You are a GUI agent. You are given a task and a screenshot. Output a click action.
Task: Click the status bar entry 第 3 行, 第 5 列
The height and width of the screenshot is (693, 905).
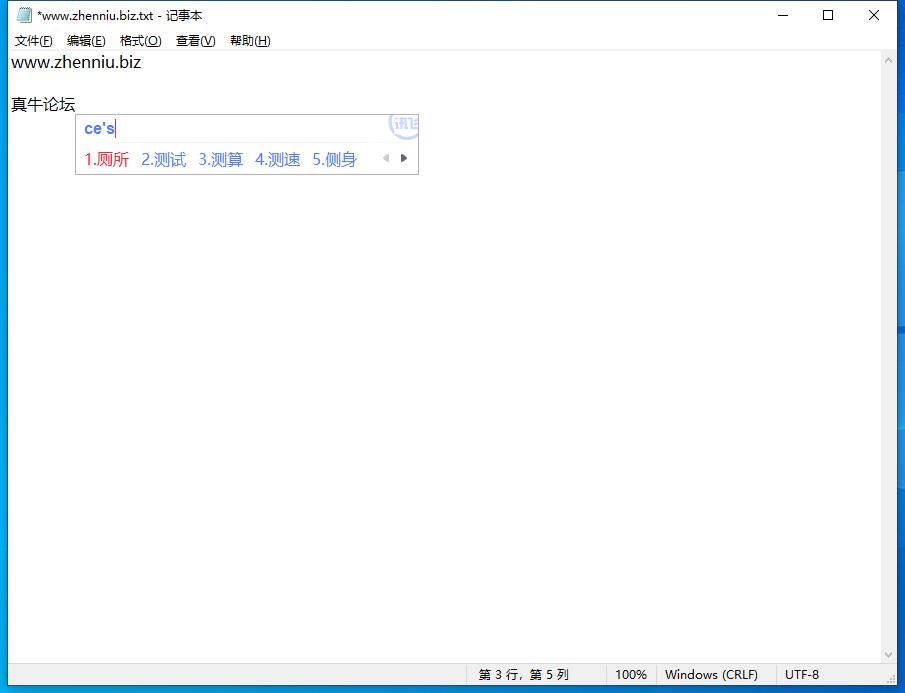(x=523, y=675)
